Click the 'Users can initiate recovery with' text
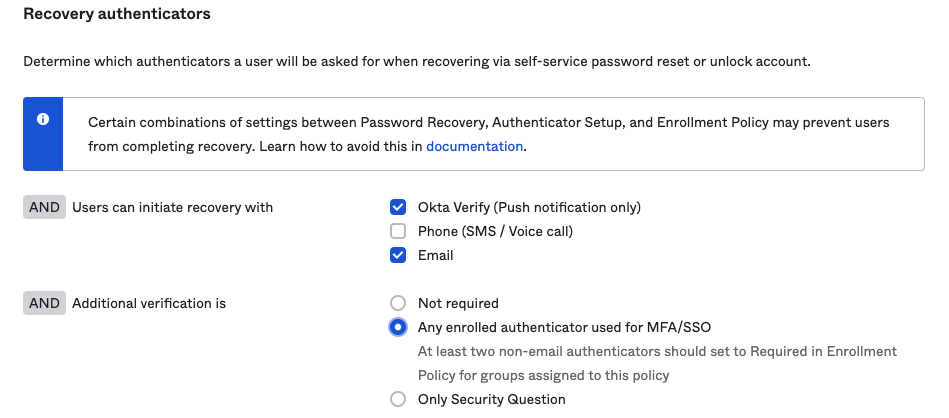Image resolution: width=949 pixels, height=418 pixels. 172,208
